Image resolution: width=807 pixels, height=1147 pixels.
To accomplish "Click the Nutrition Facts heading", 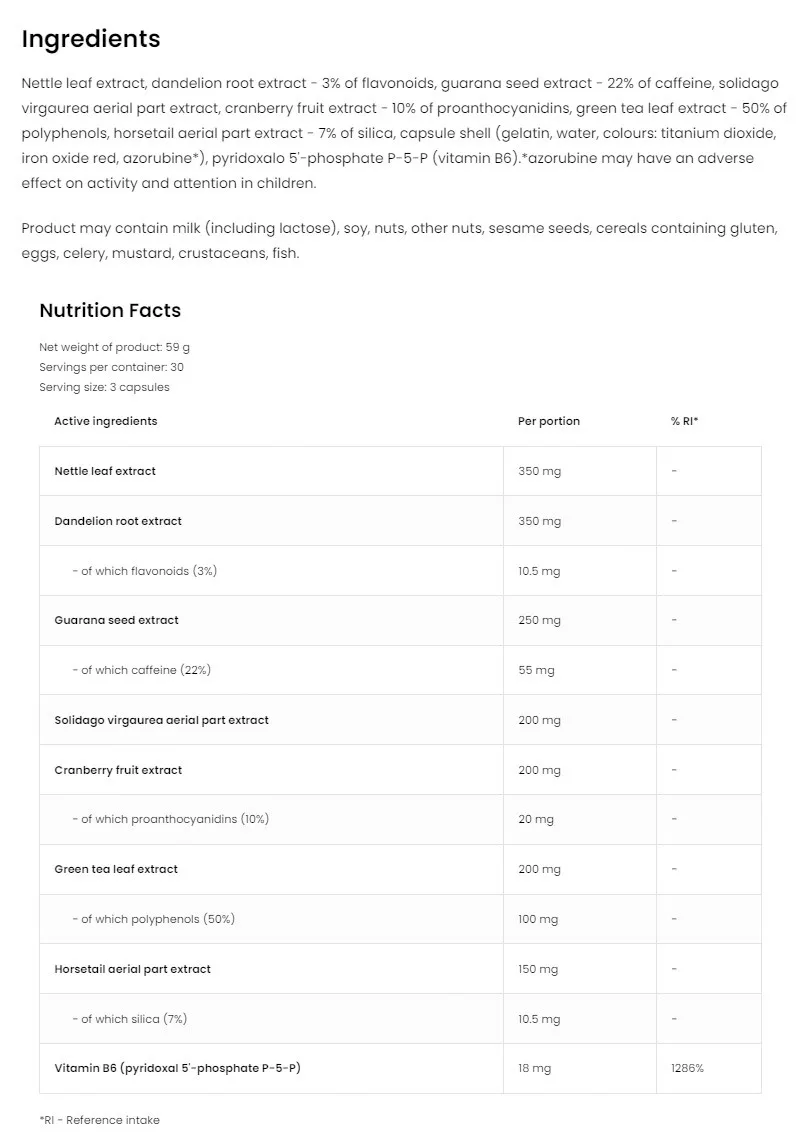I will point(110,310).
